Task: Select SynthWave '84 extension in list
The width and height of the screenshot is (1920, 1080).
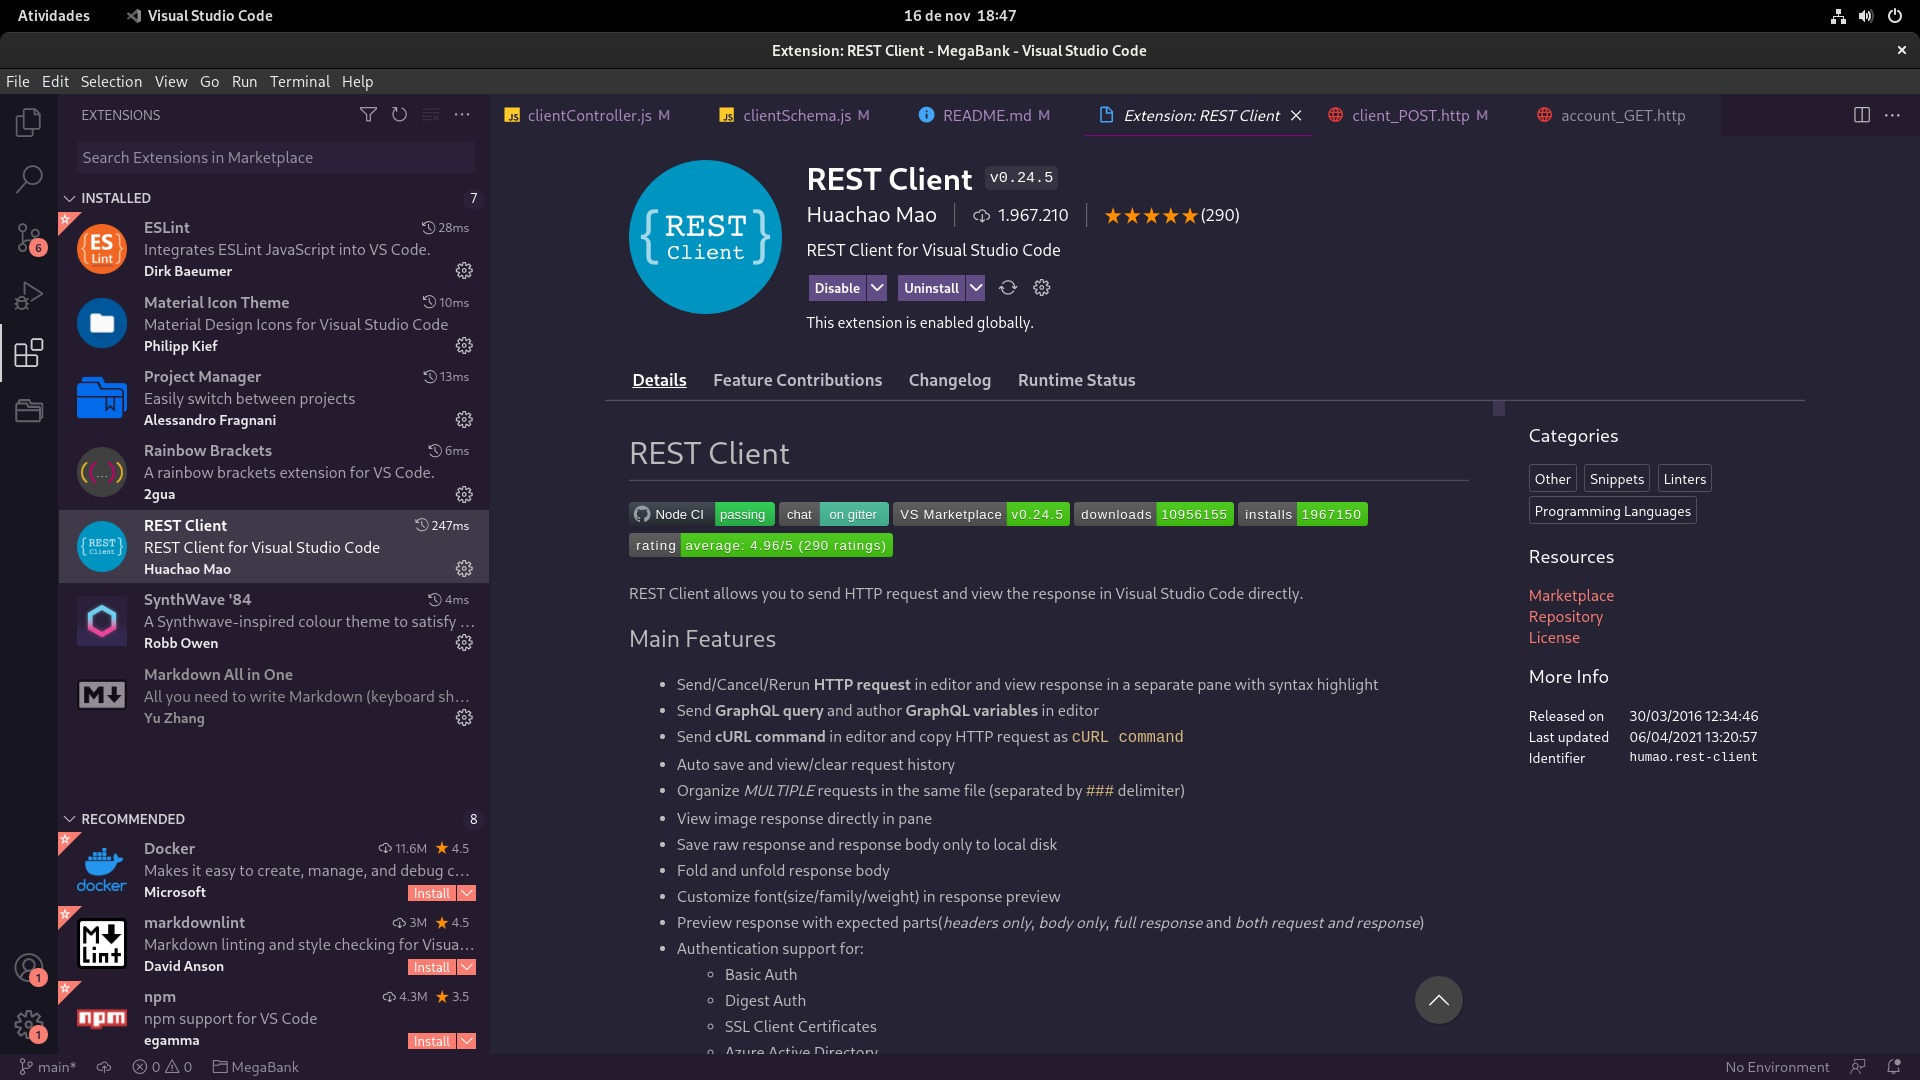Action: click(273, 621)
